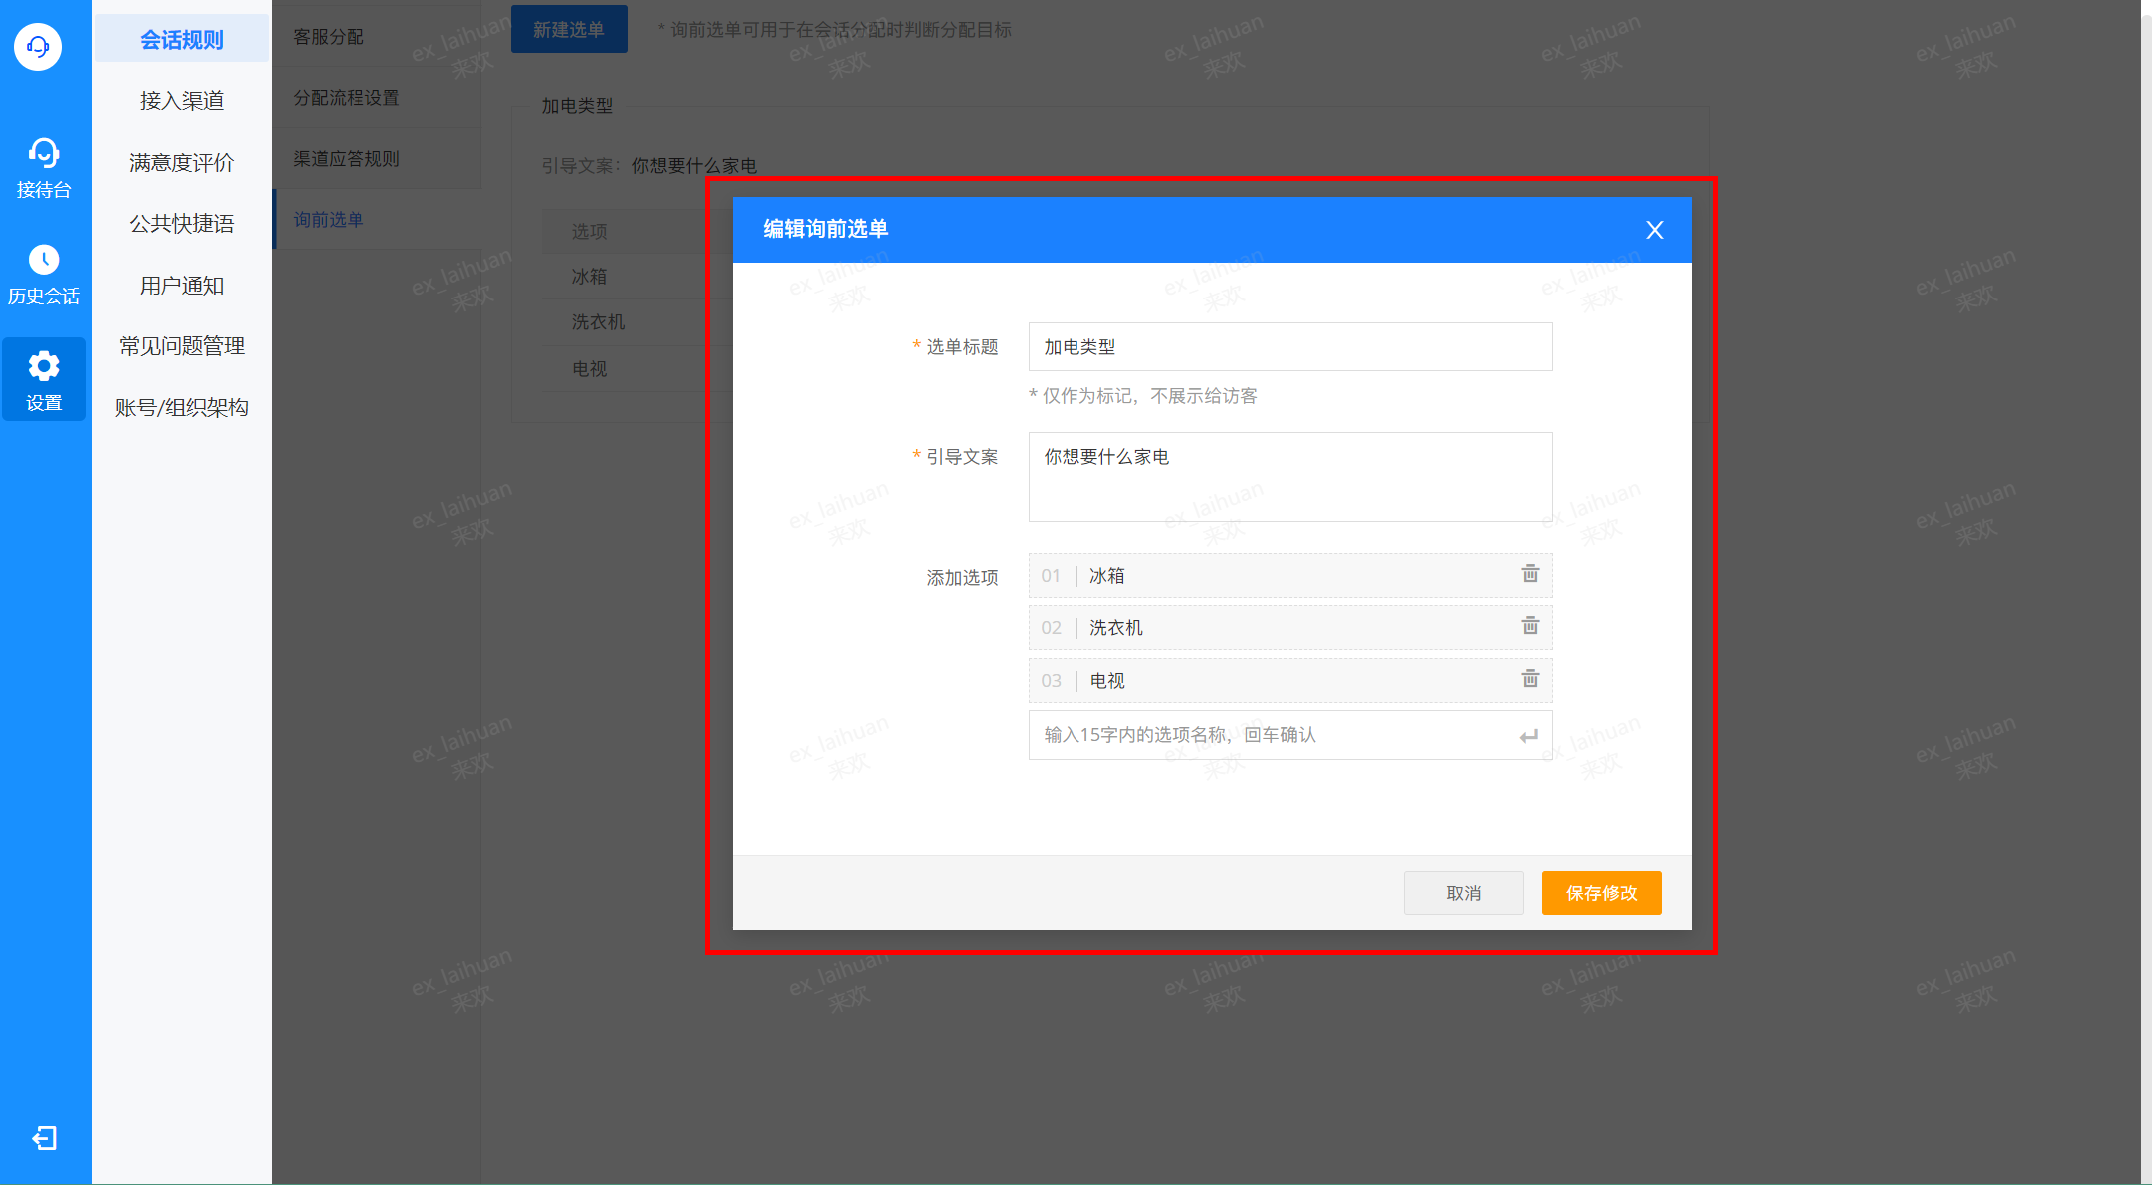Click the 加电类型 heading in background

[577, 106]
